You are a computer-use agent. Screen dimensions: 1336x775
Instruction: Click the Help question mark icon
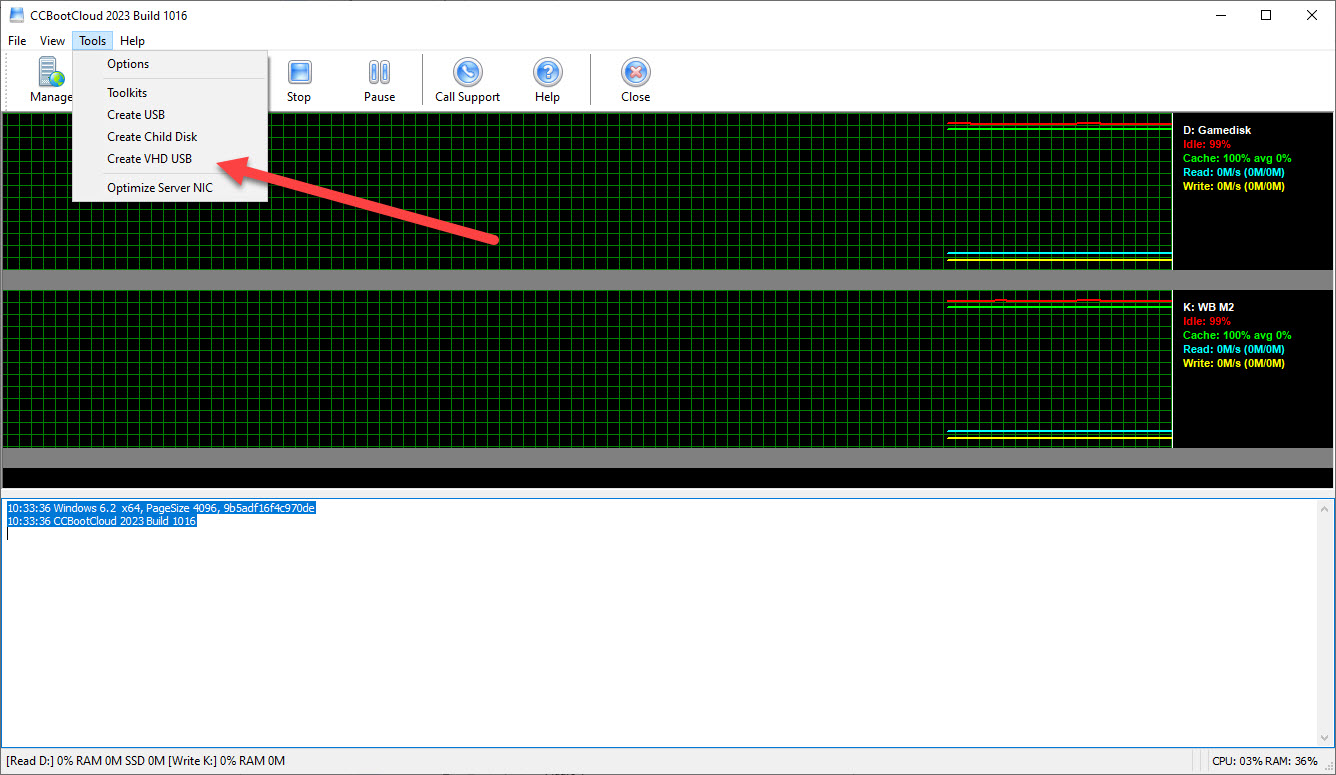click(x=547, y=73)
